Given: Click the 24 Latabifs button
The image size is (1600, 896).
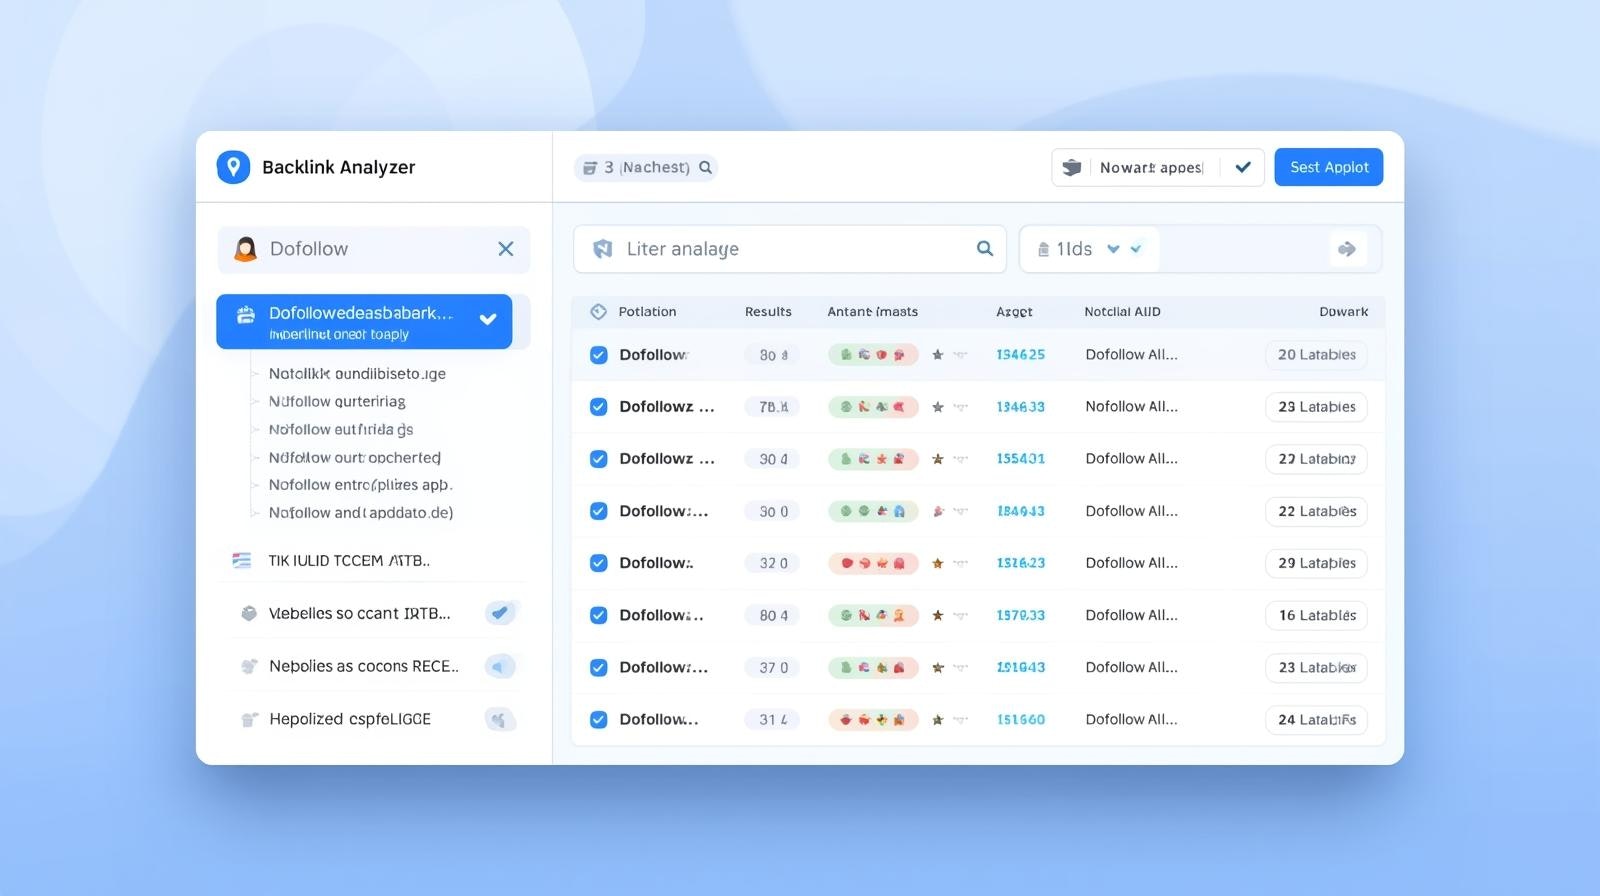Looking at the screenshot, I should pos(1316,719).
